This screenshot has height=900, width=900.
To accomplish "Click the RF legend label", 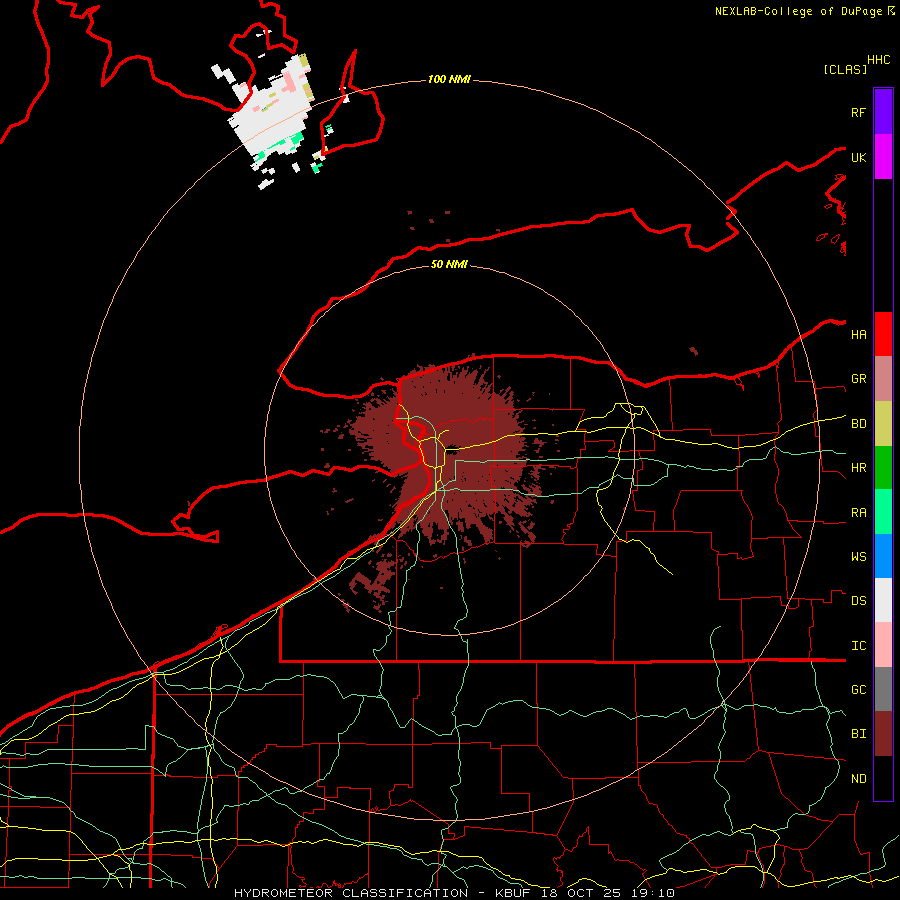I will click(858, 112).
